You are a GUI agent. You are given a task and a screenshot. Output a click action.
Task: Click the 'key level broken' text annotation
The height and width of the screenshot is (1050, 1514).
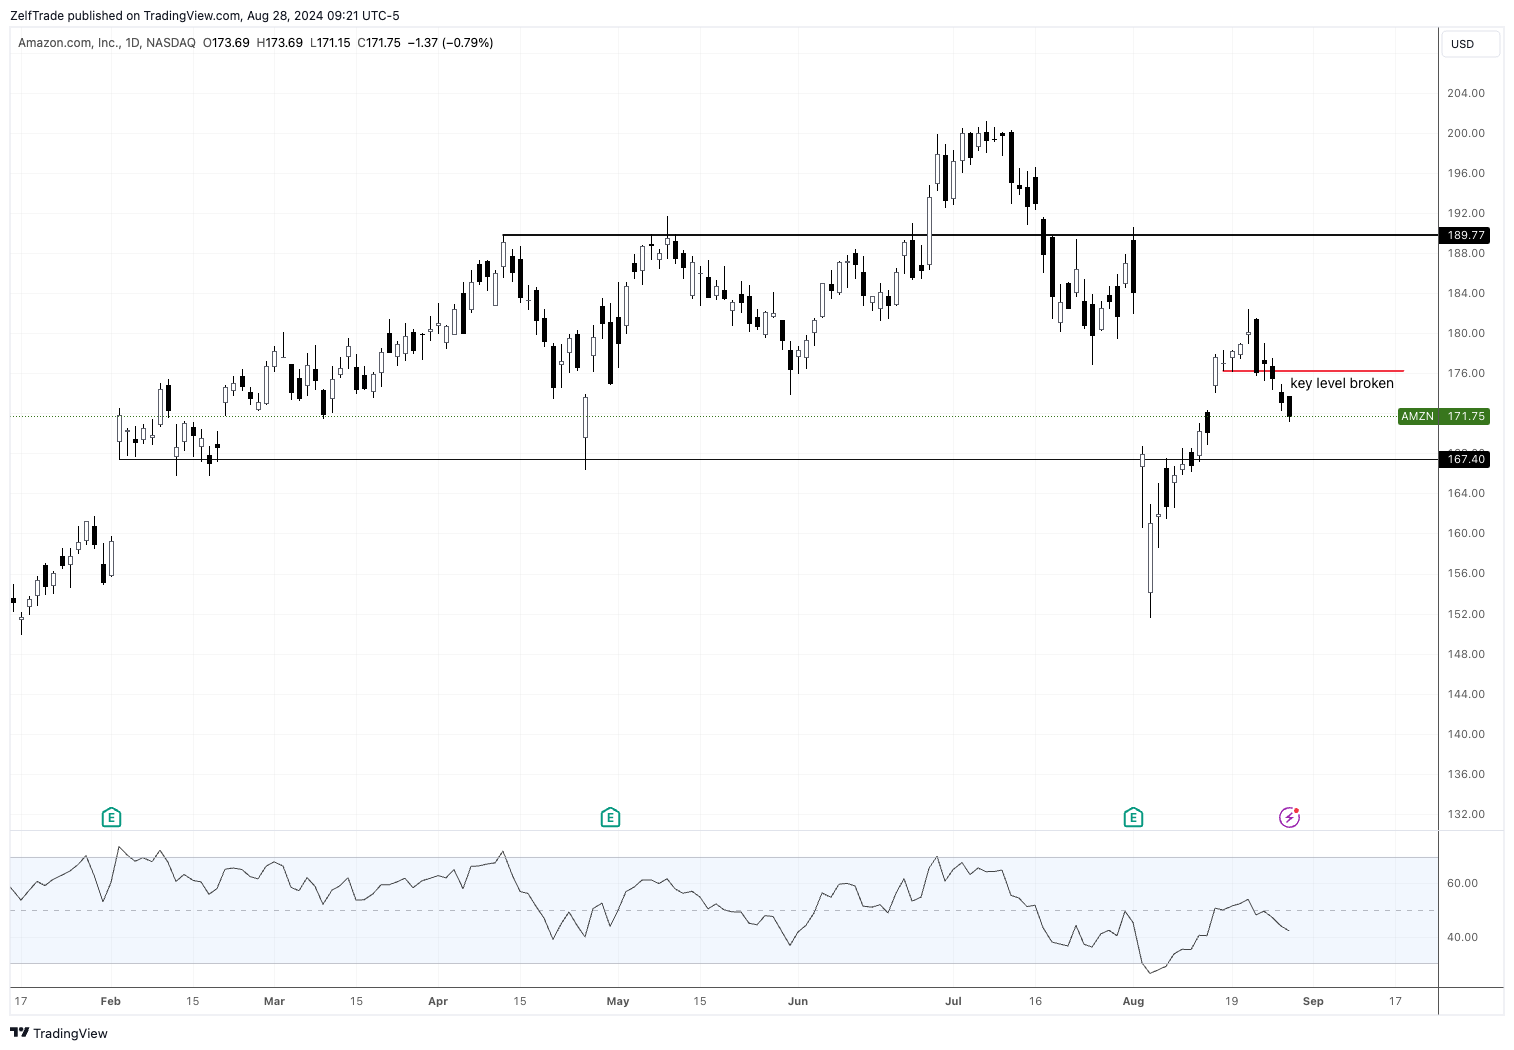(x=1341, y=383)
